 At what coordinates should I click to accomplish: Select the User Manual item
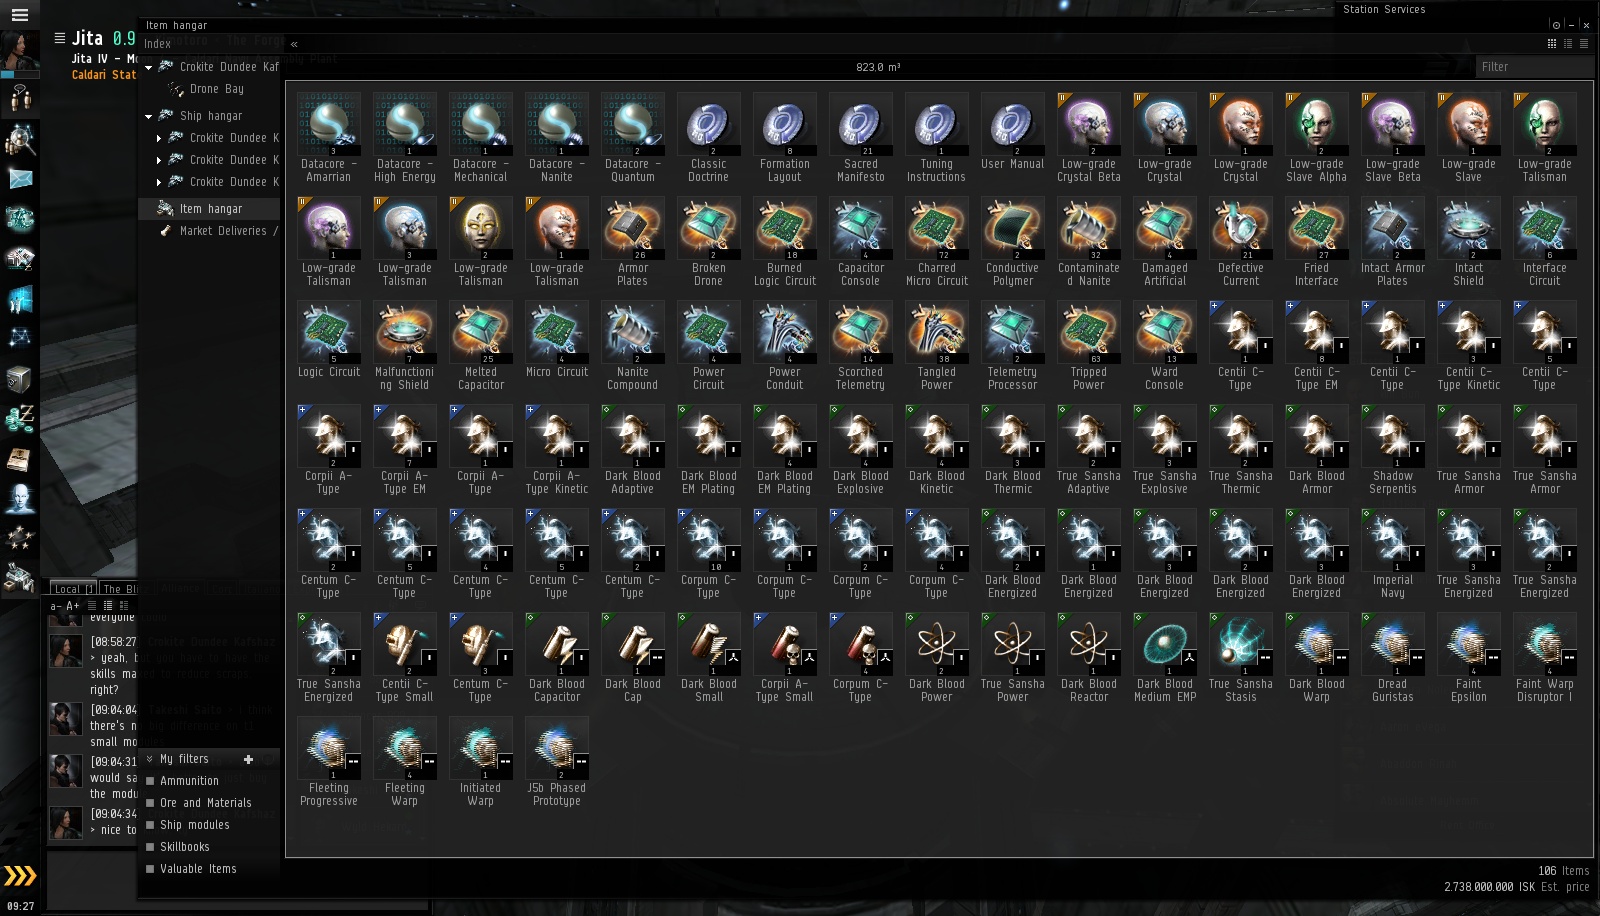1013,132
